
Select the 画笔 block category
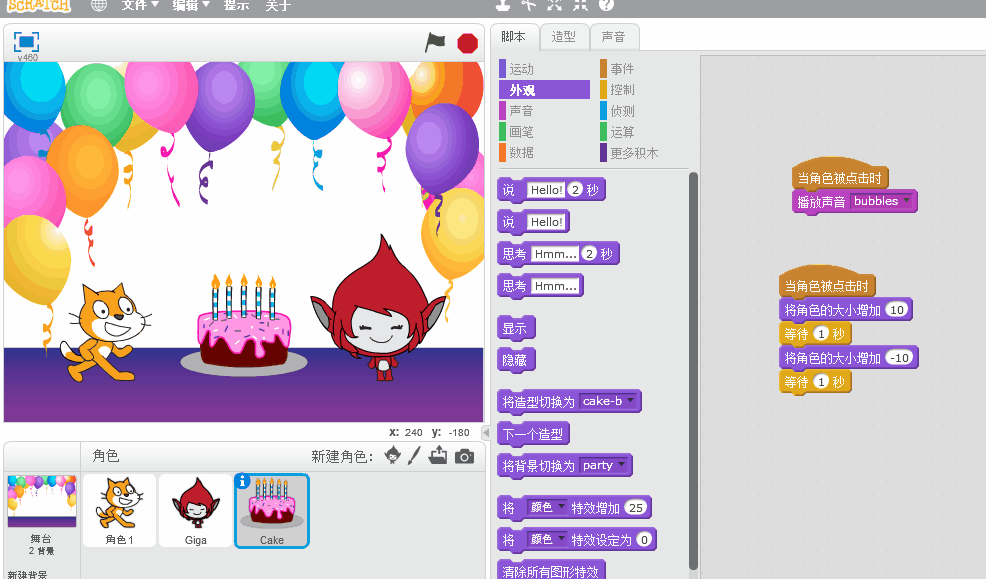(x=521, y=132)
